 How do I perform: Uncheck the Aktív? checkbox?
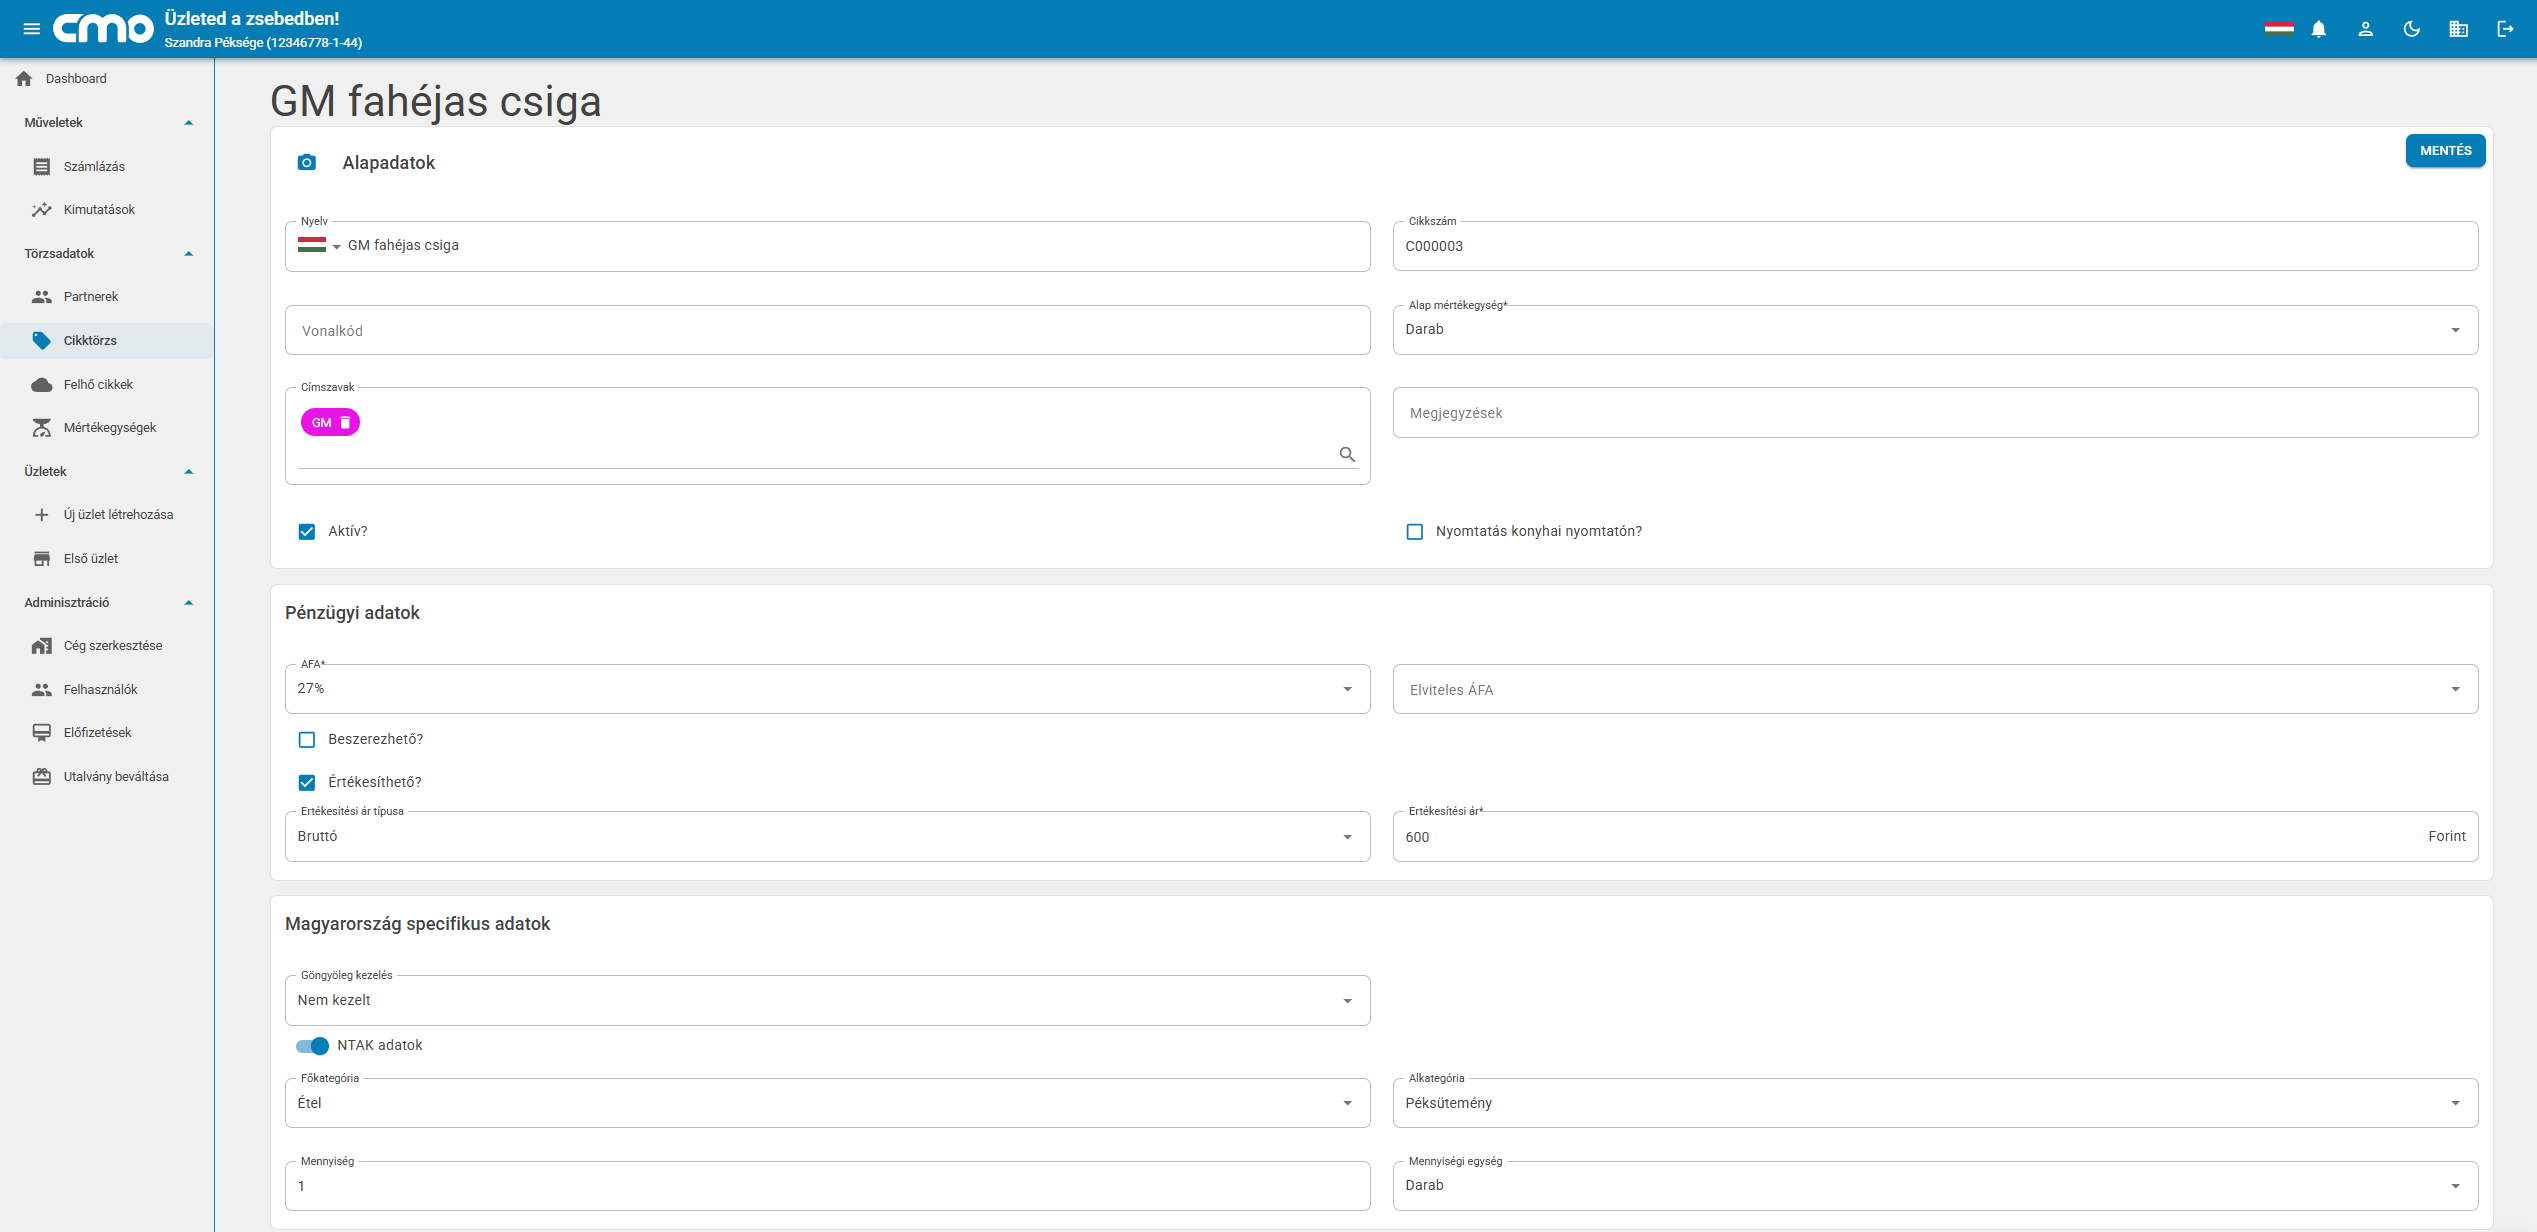(307, 531)
